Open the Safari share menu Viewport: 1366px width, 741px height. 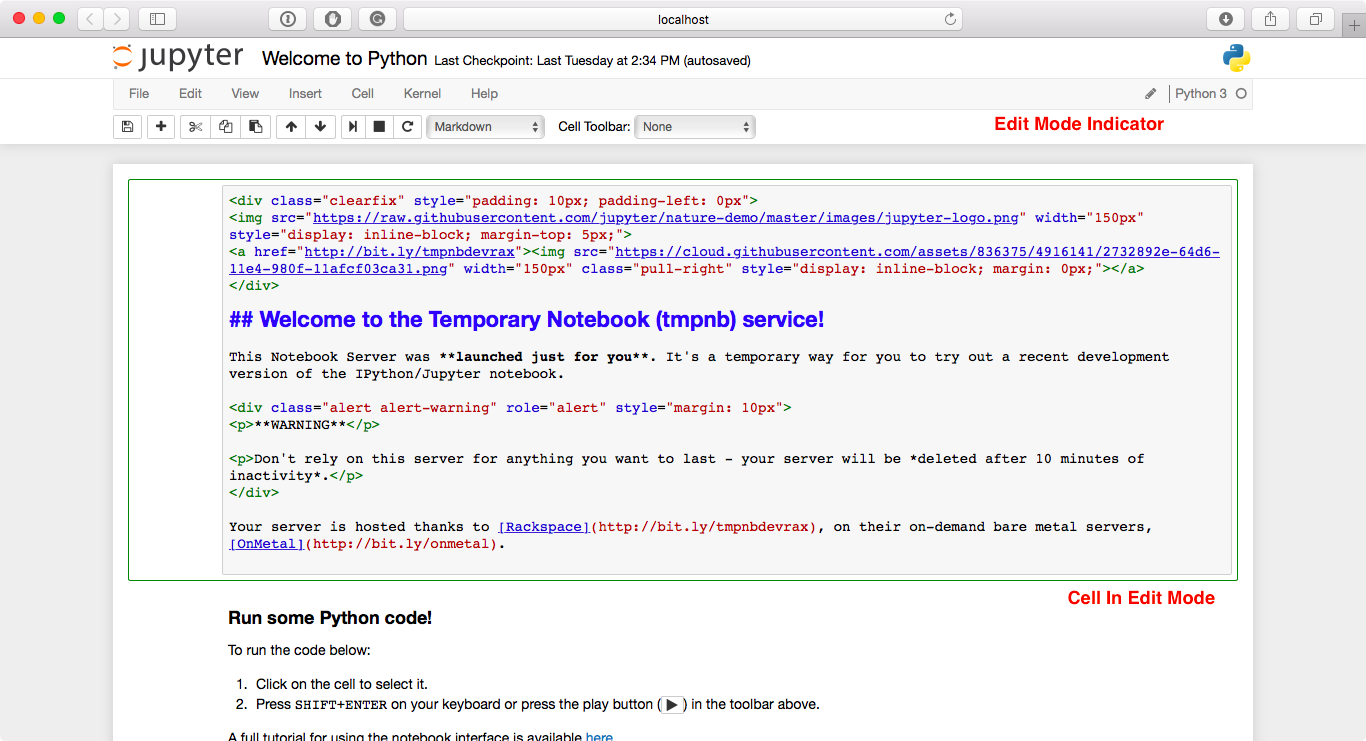1271,19
